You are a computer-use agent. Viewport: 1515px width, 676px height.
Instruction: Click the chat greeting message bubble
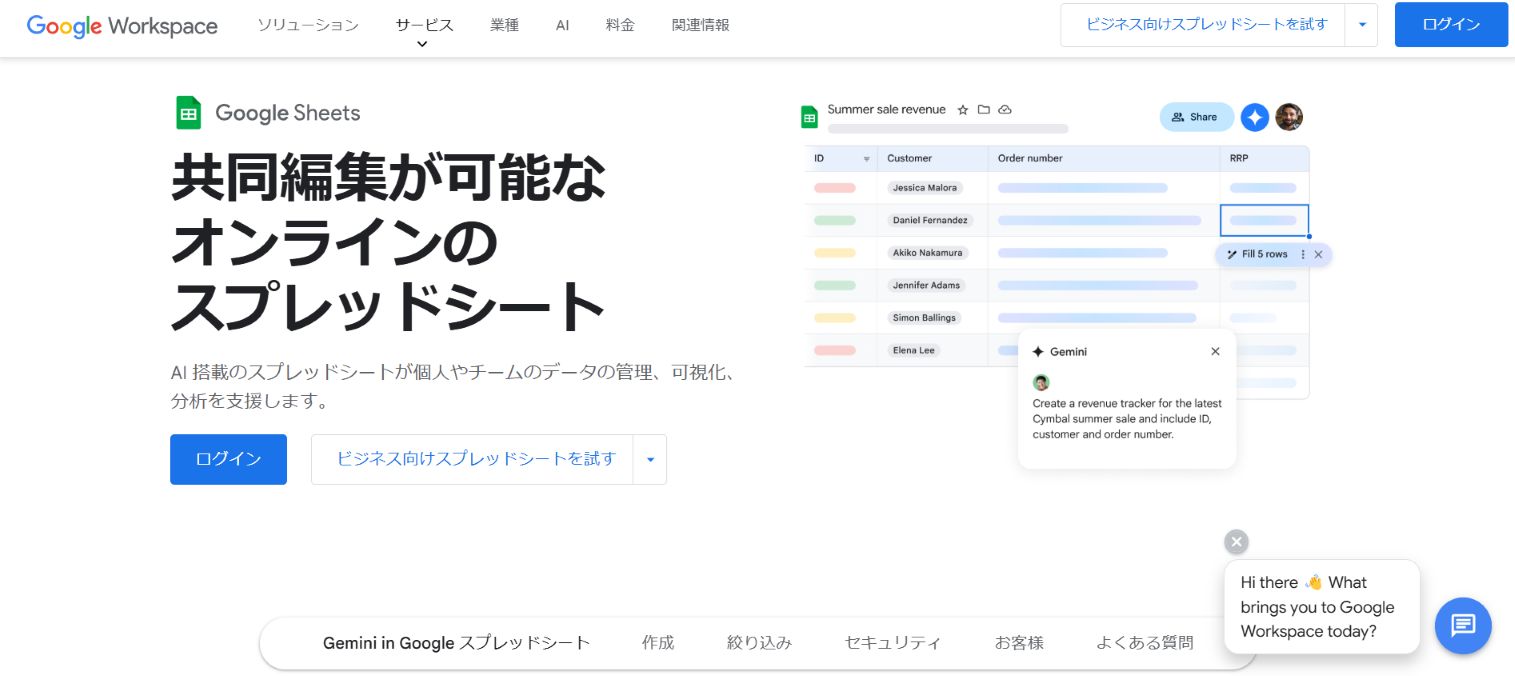(1321, 607)
